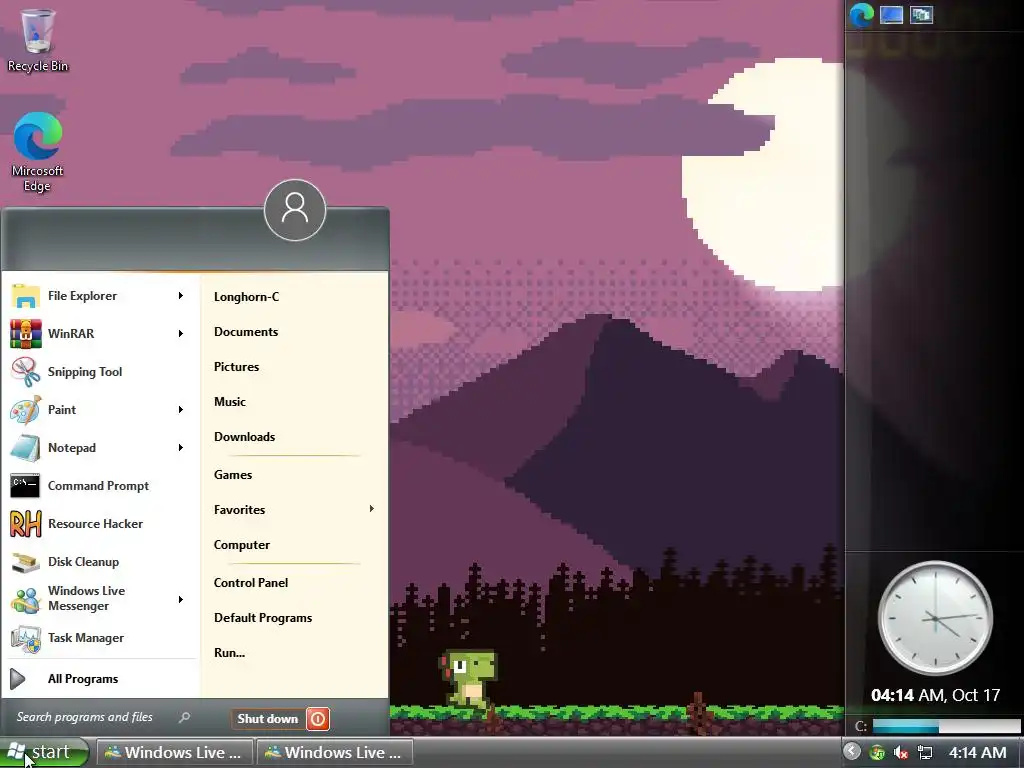
Task: Open Default Programs
Action: pyautogui.click(x=263, y=618)
